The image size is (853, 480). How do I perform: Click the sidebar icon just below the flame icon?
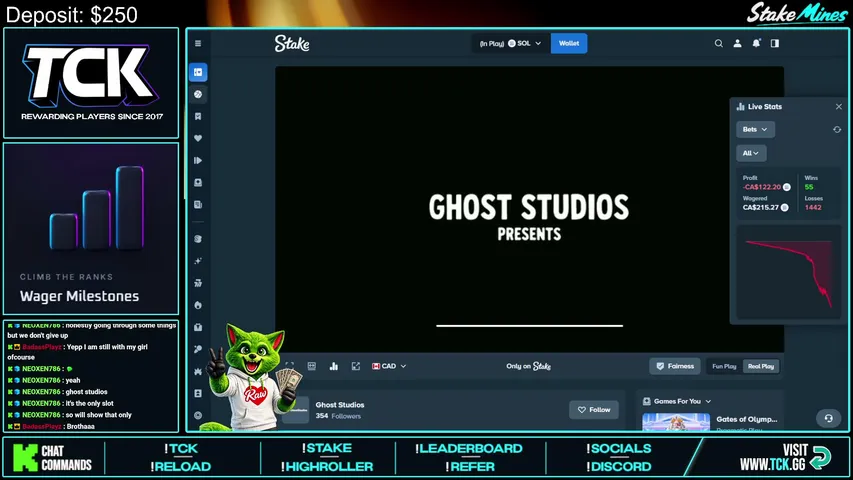click(x=198, y=327)
